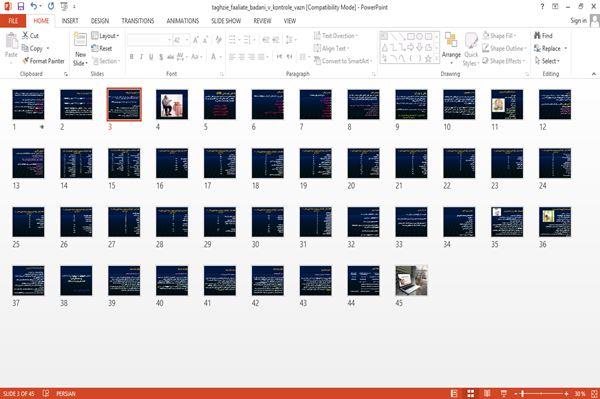Viewport: 600px width, 399px height.
Task: Click the Save icon in quick access toolbar
Action: [21, 7]
